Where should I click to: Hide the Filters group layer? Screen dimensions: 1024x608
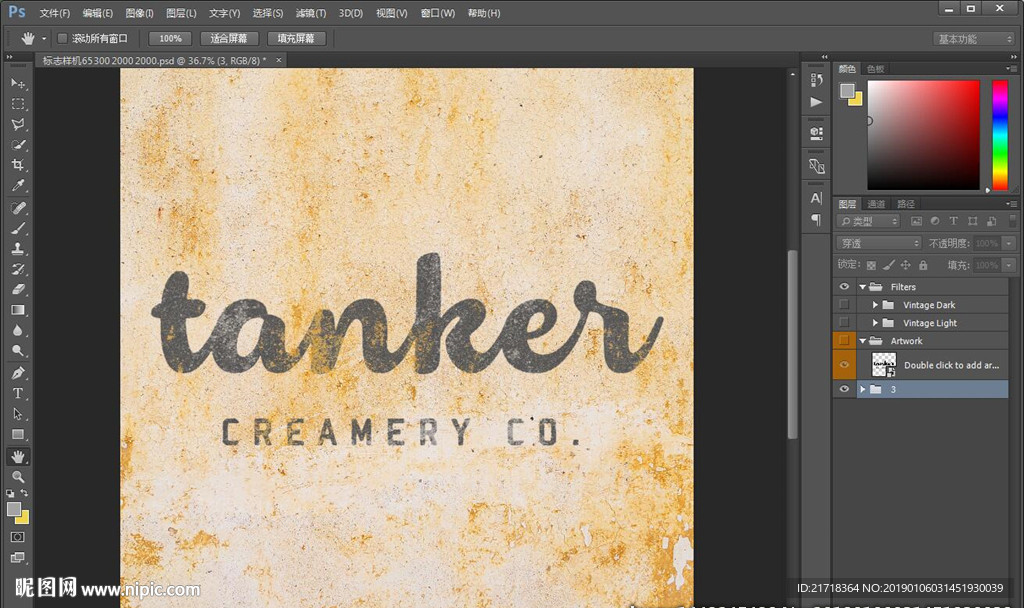point(844,287)
